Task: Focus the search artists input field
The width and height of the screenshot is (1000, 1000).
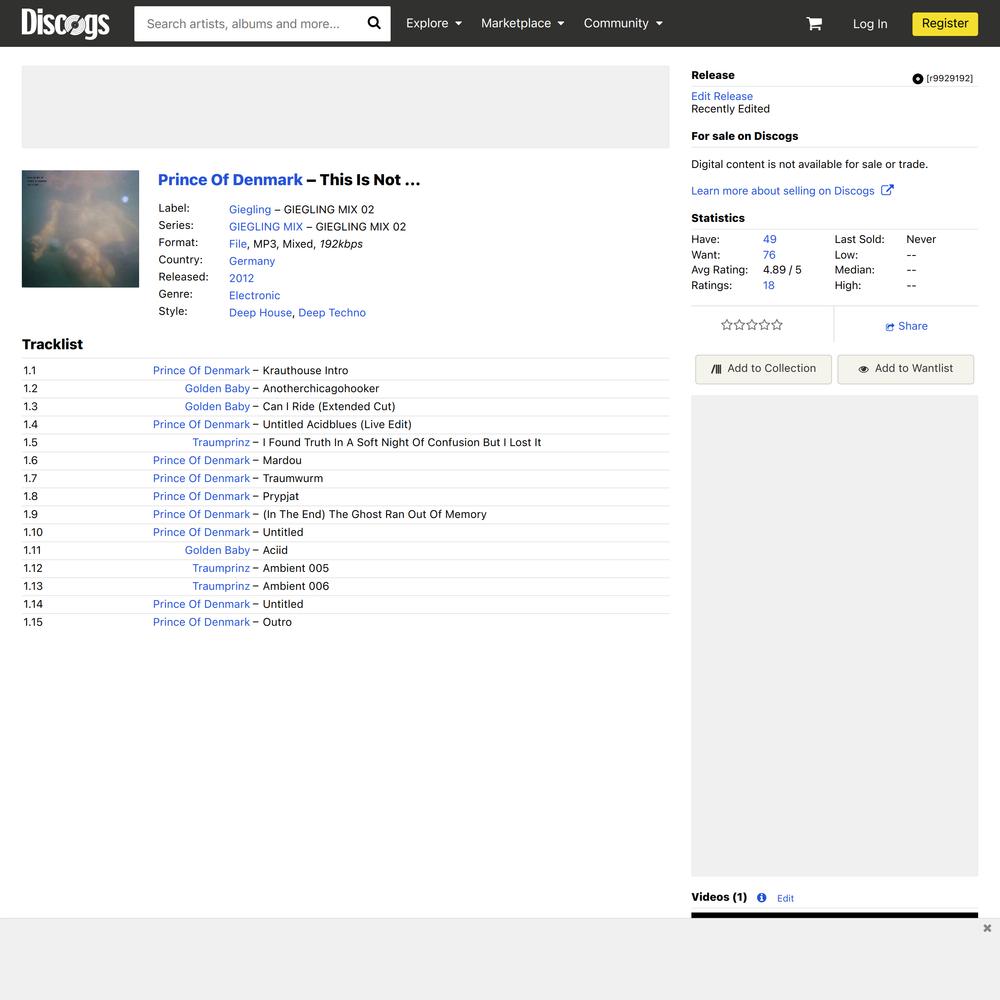Action: (x=249, y=24)
